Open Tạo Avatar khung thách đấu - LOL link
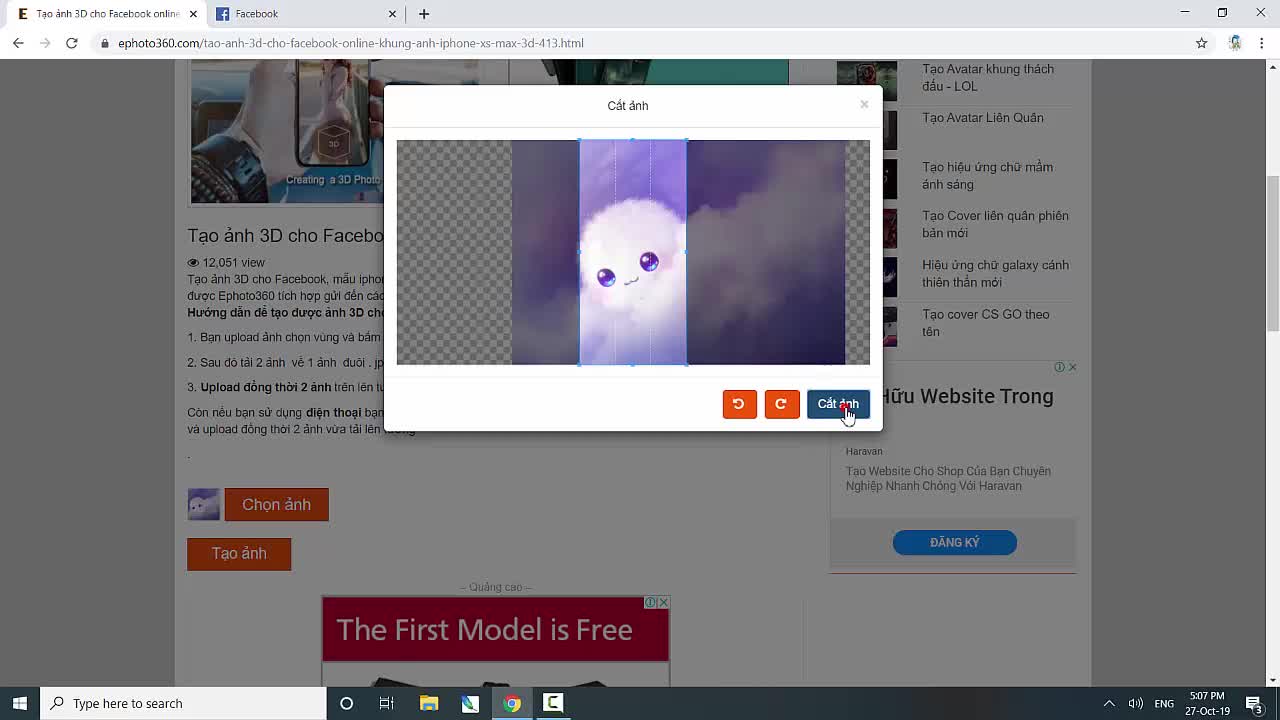The width and height of the screenshot is (1280, 720). tap(988, 78)
